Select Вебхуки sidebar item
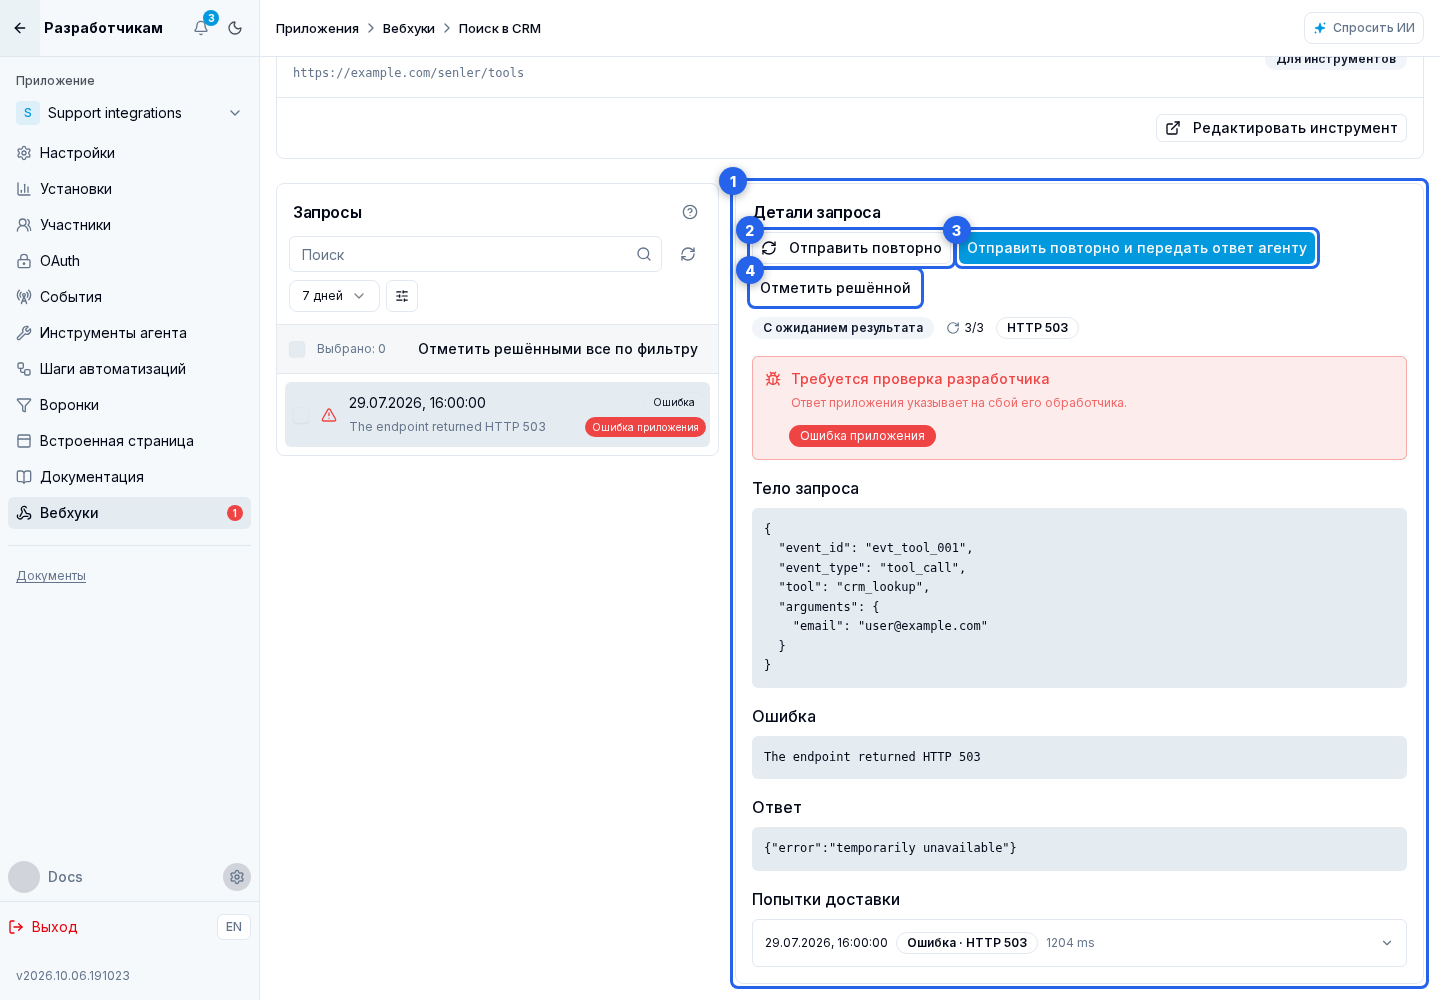Viewport: 1440px width, 1000px height. [129, 513]
